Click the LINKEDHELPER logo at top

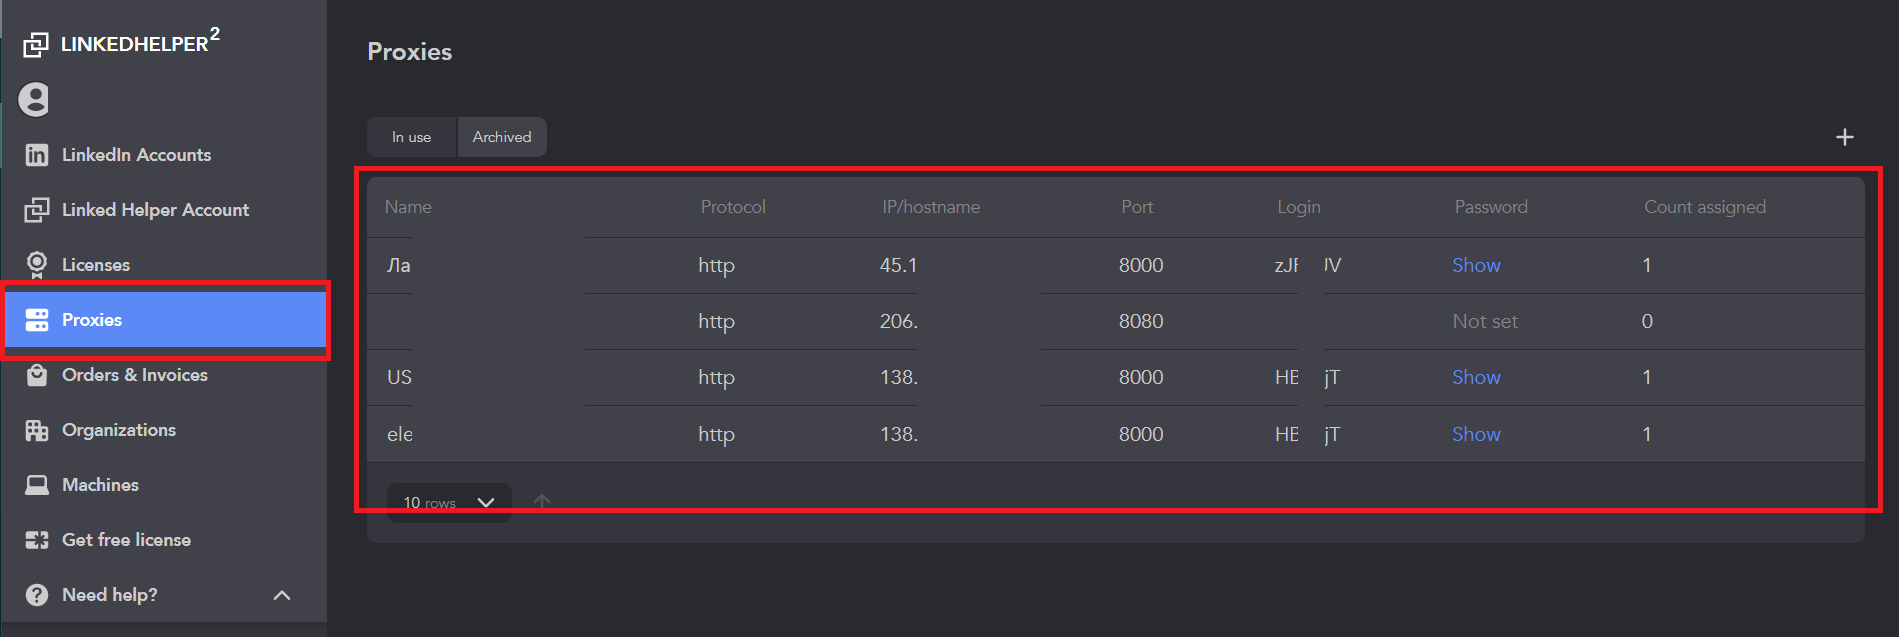coord(121,42)
